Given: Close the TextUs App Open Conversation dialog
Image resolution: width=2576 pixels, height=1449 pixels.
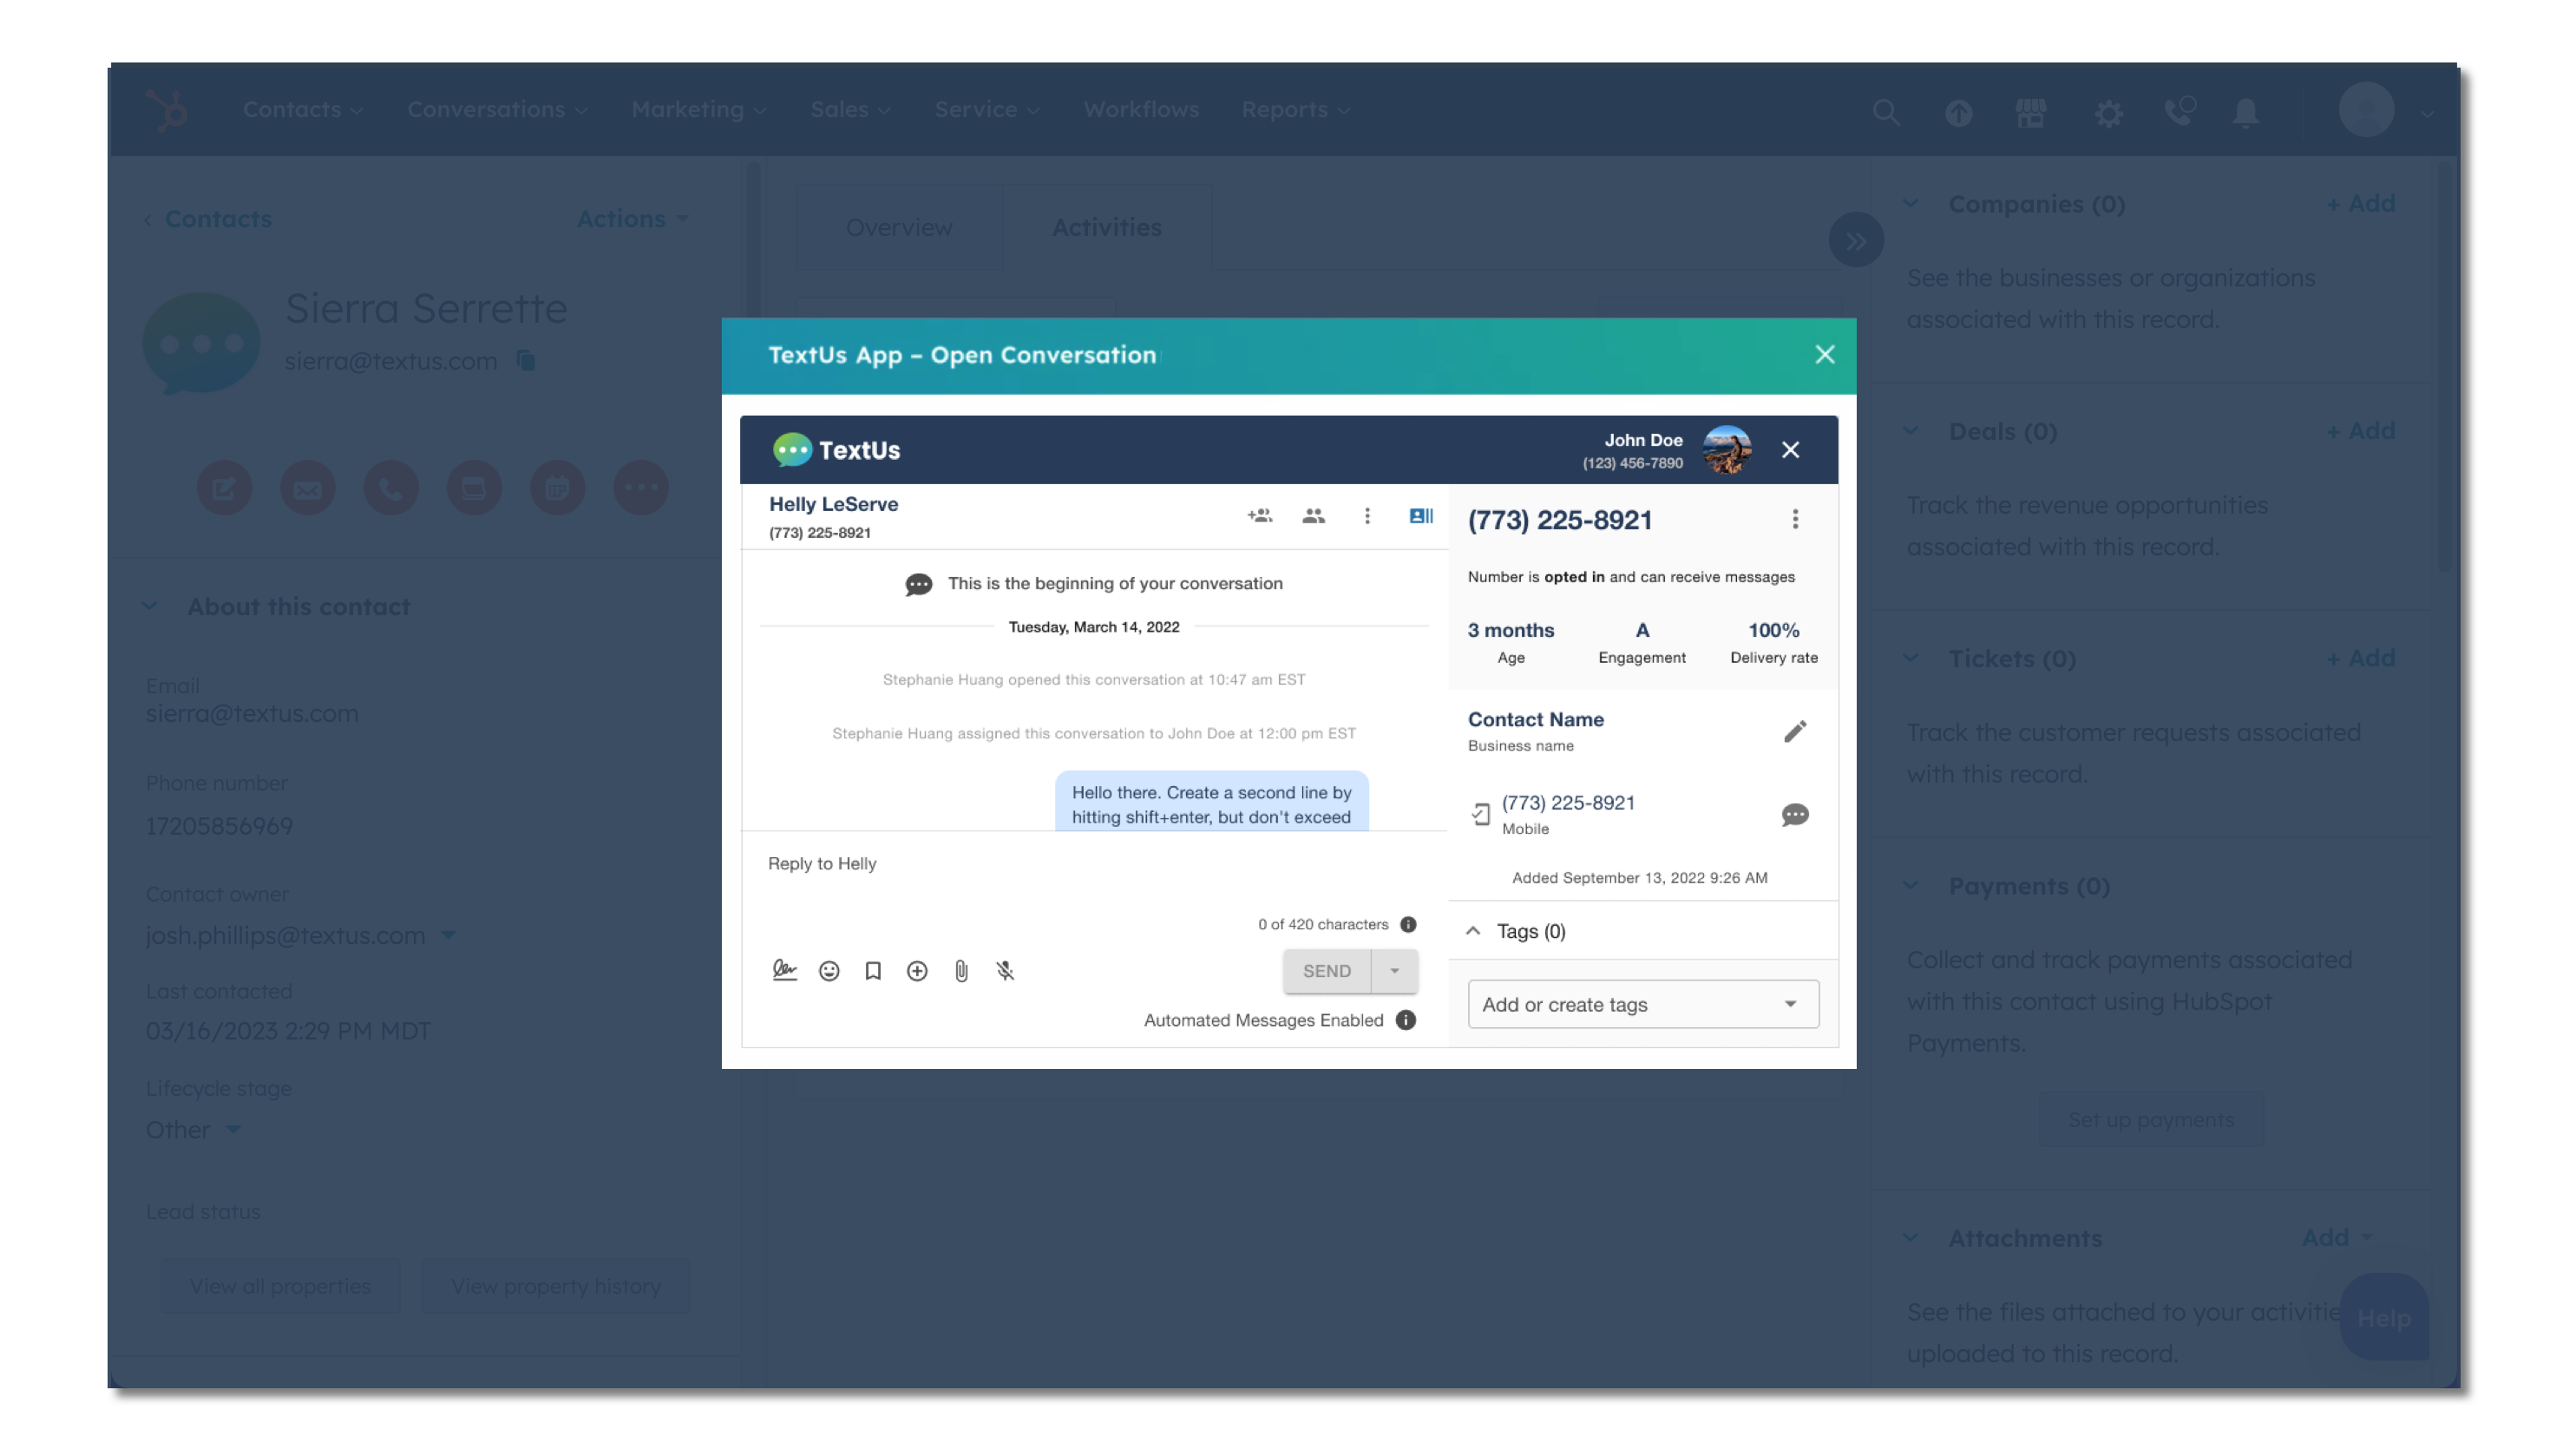Looking at the screenshot, I should (x=1825, y=355).
